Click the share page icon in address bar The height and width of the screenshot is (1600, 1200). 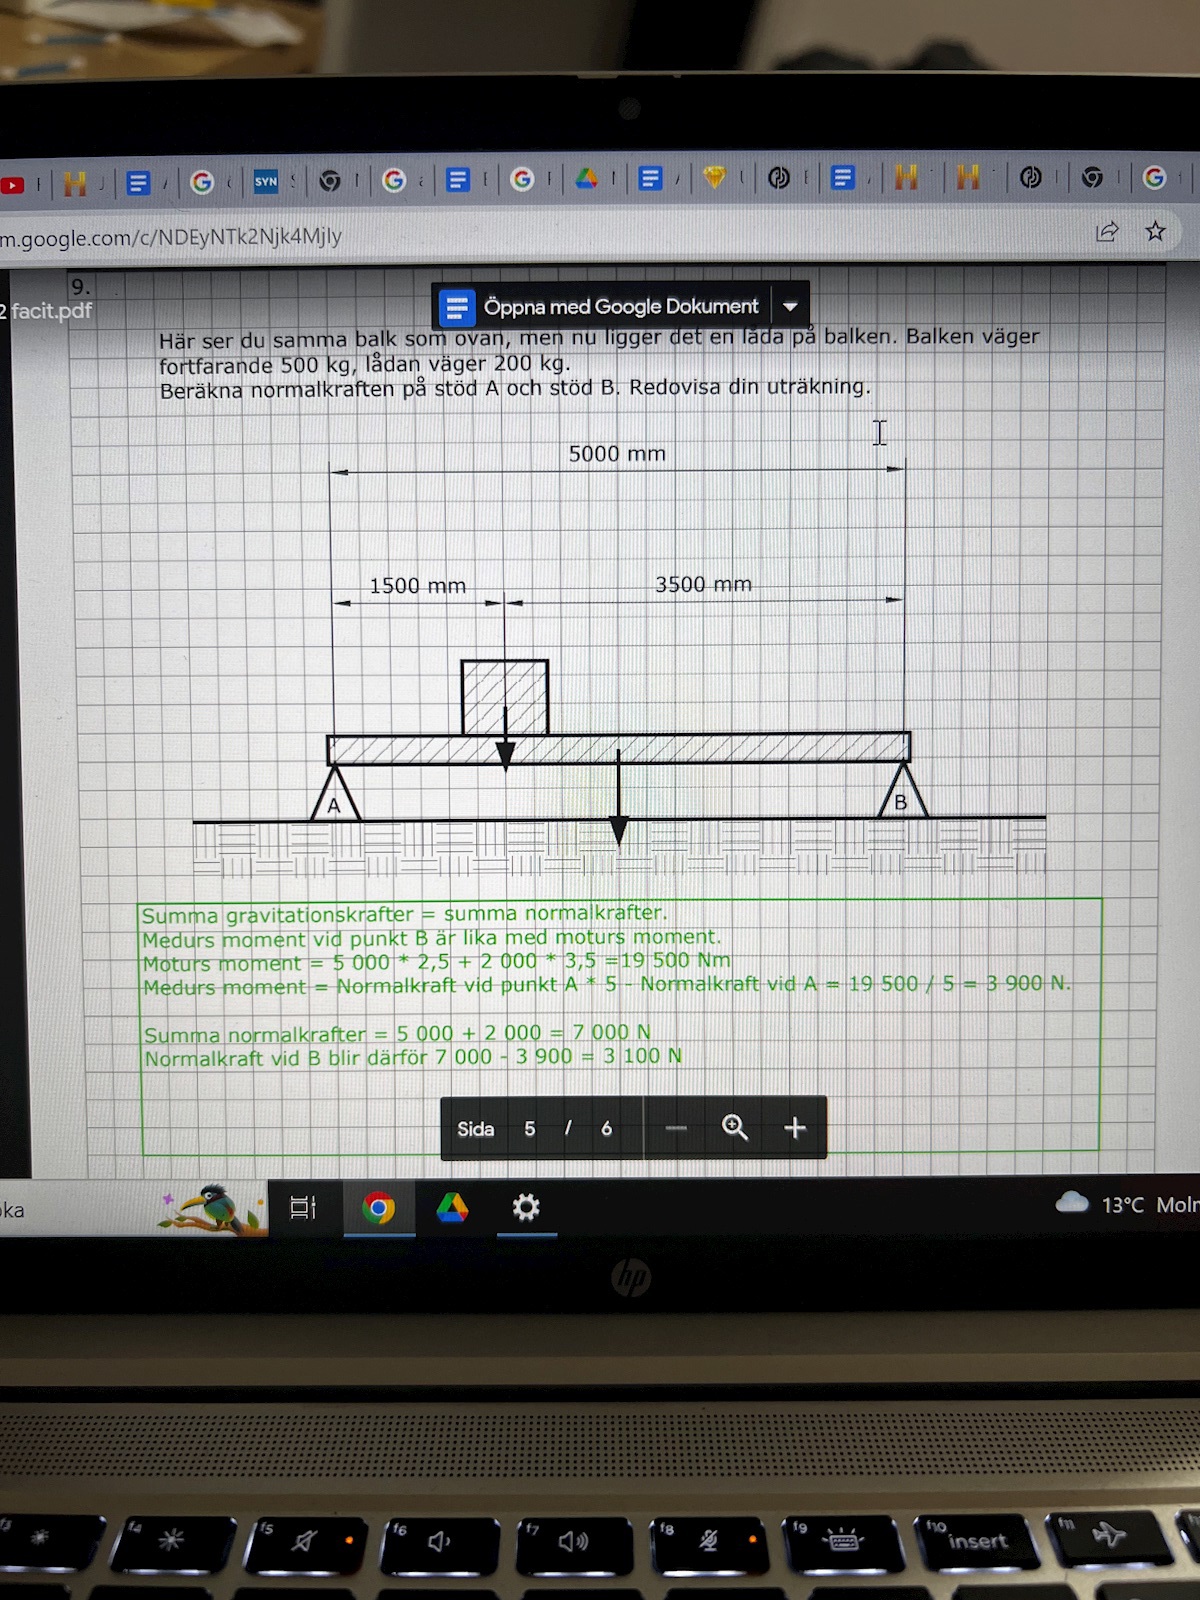pos(1107,232)
